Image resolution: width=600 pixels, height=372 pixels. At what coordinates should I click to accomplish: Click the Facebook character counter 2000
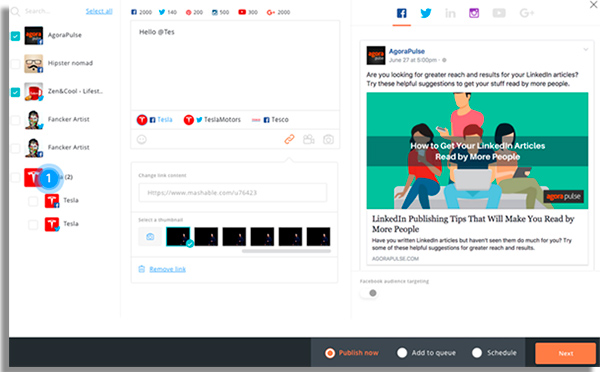click(x=142, y=12)
